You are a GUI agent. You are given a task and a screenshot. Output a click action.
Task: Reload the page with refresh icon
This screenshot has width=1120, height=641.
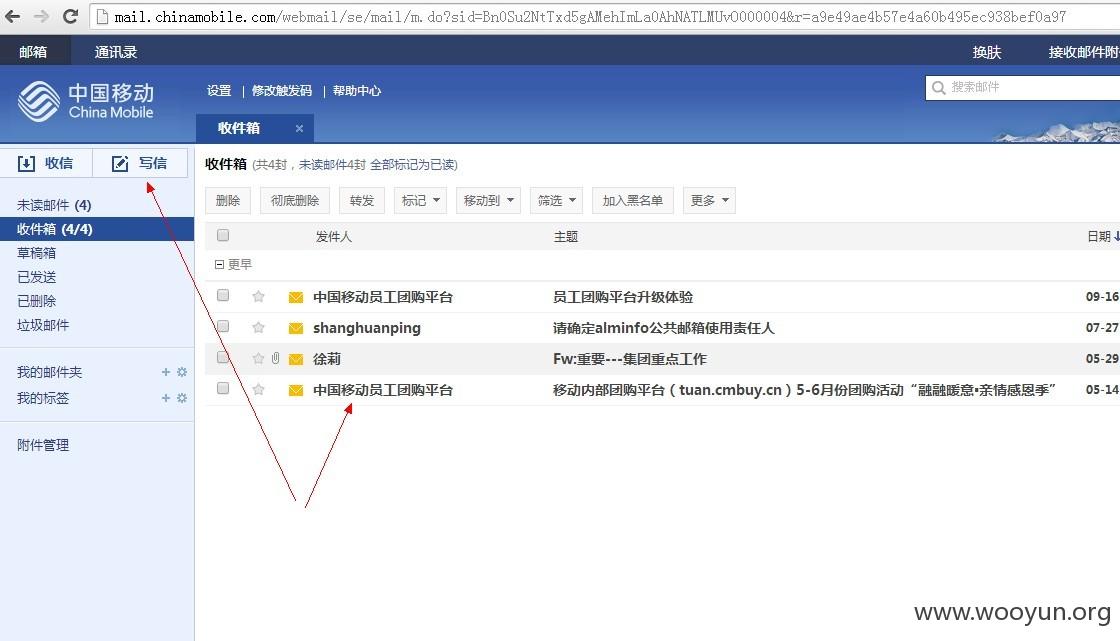pos(70,16)
